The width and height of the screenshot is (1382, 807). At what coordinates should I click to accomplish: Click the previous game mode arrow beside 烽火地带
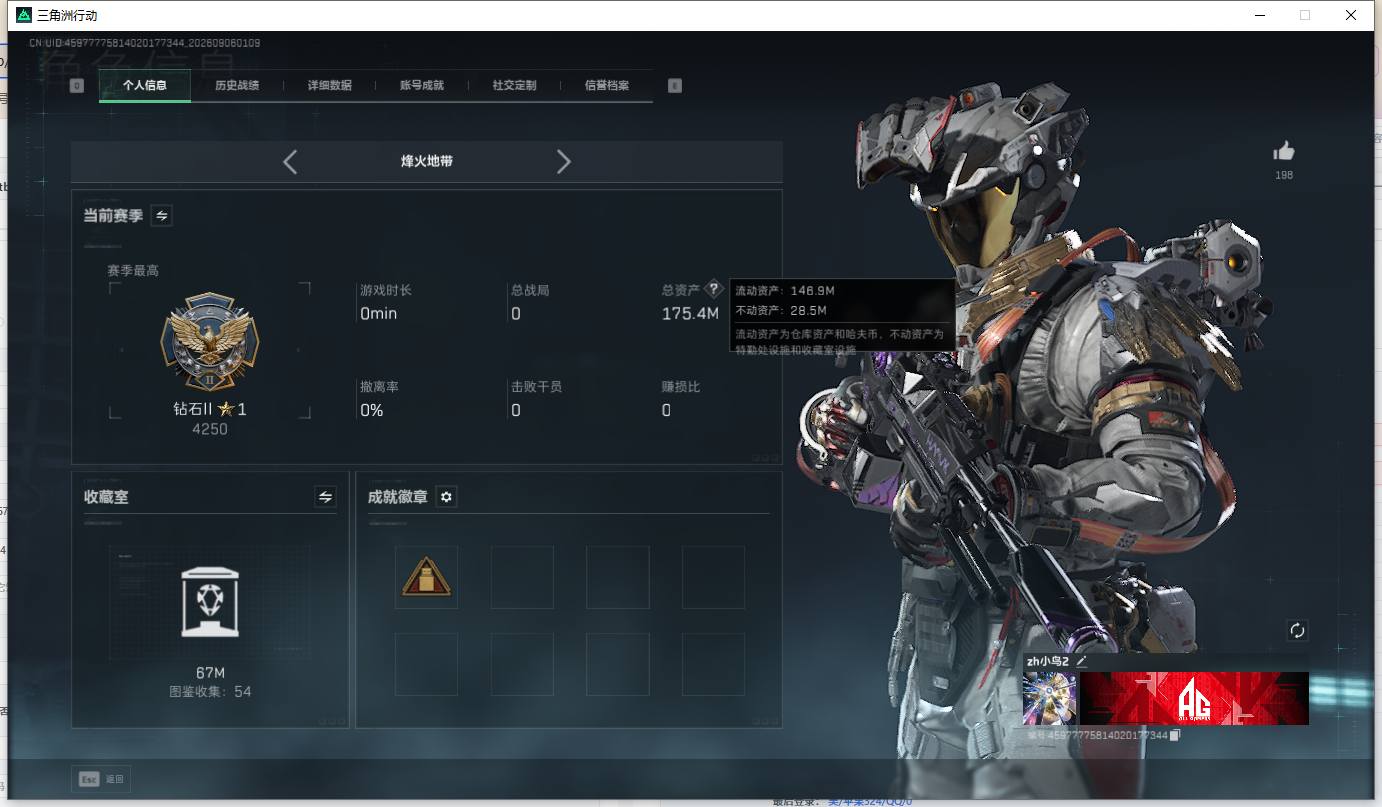tap(290, 161)
